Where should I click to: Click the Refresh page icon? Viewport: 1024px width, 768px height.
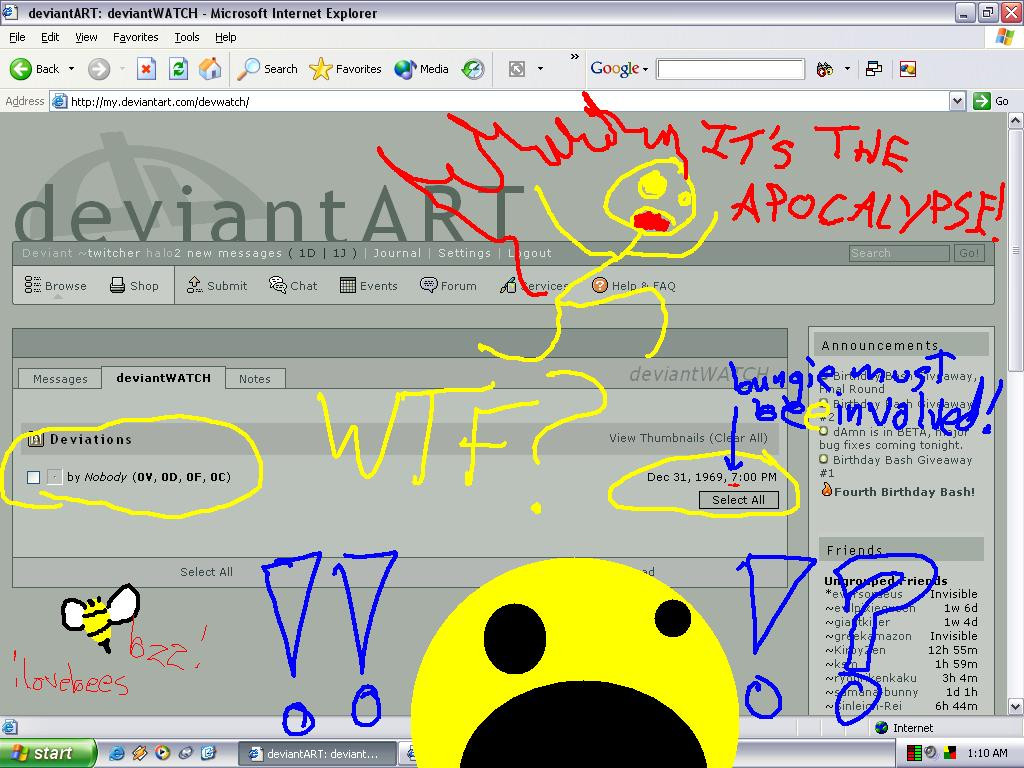click(178, 69)
